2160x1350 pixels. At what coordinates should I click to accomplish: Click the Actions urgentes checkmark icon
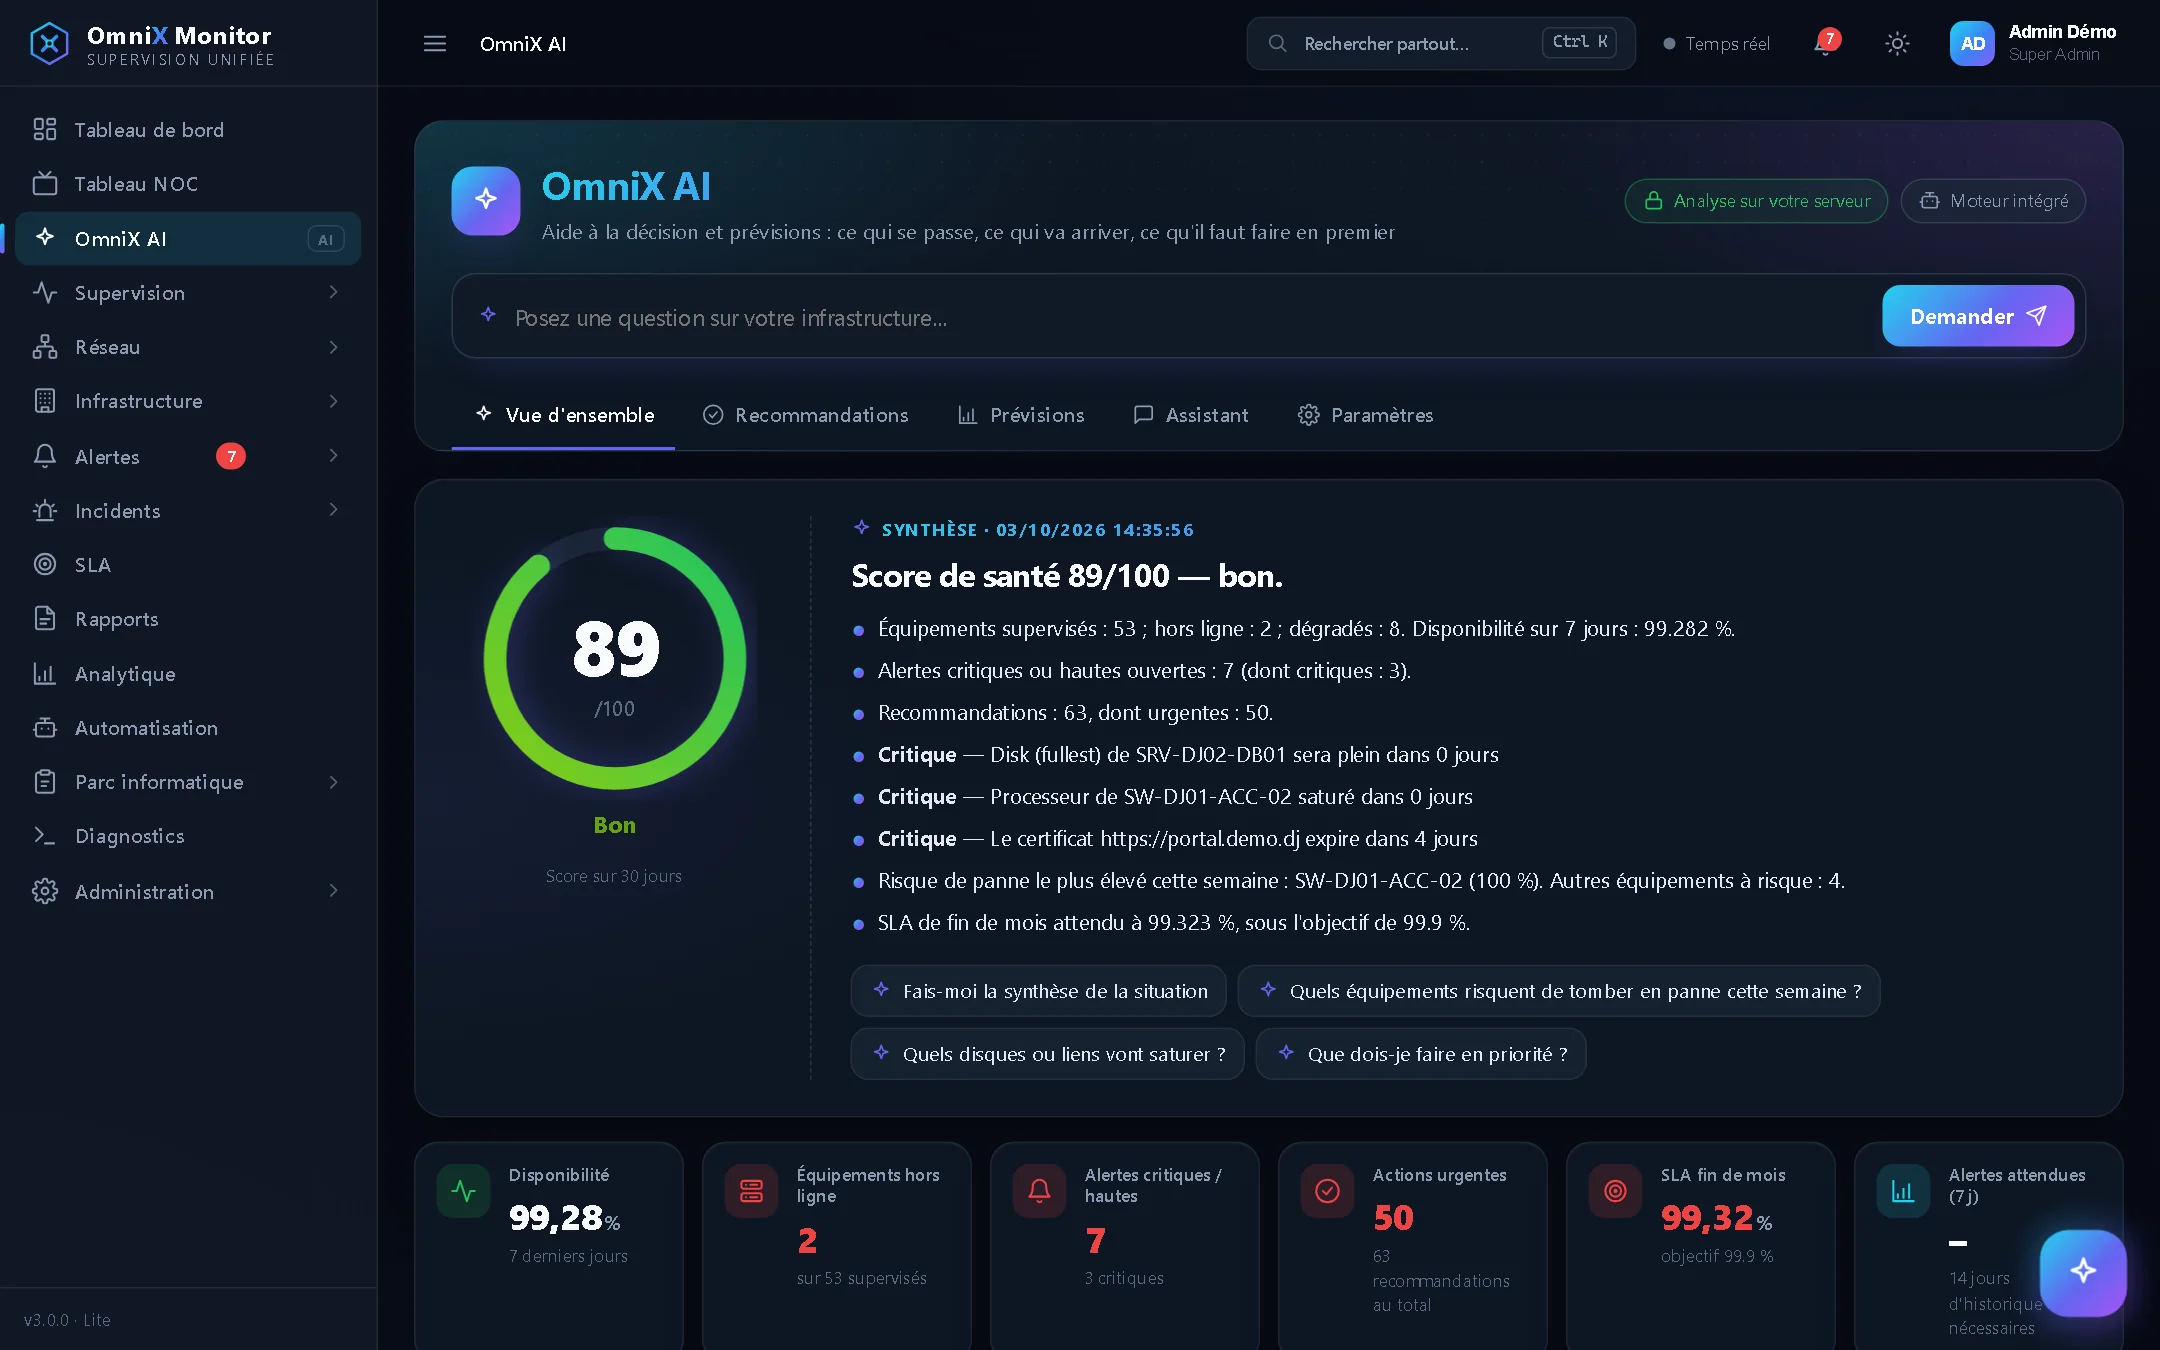tap(1327, 1190)
